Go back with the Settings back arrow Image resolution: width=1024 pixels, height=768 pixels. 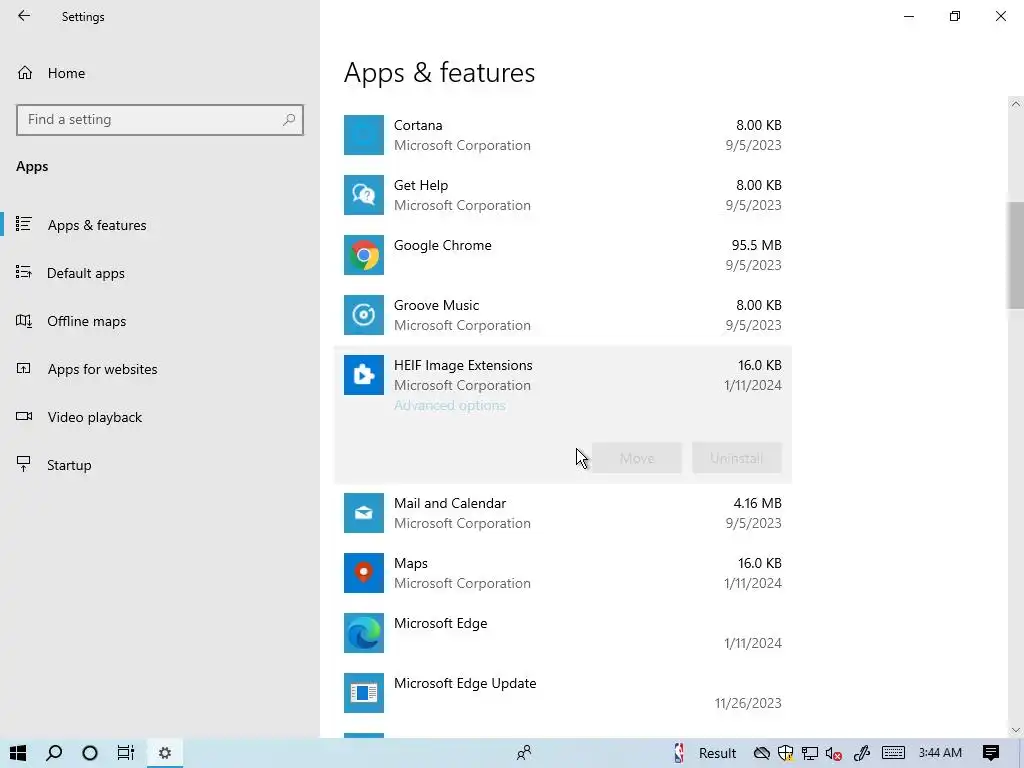pyautogui.click(x=24, y=16)
